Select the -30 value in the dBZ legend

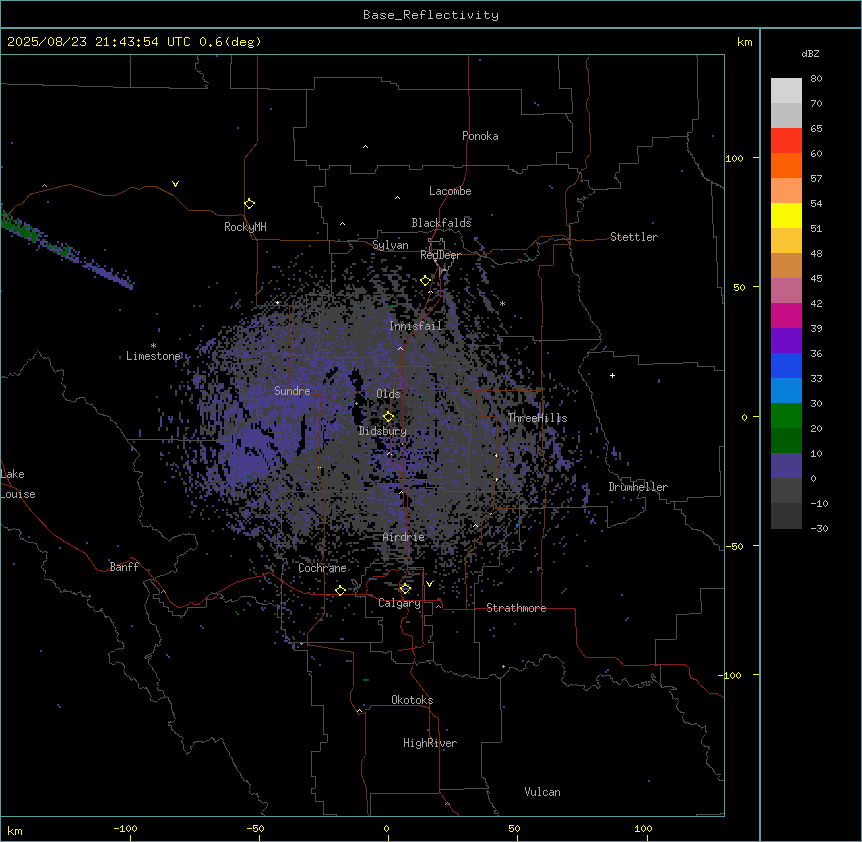coord(819,528)
